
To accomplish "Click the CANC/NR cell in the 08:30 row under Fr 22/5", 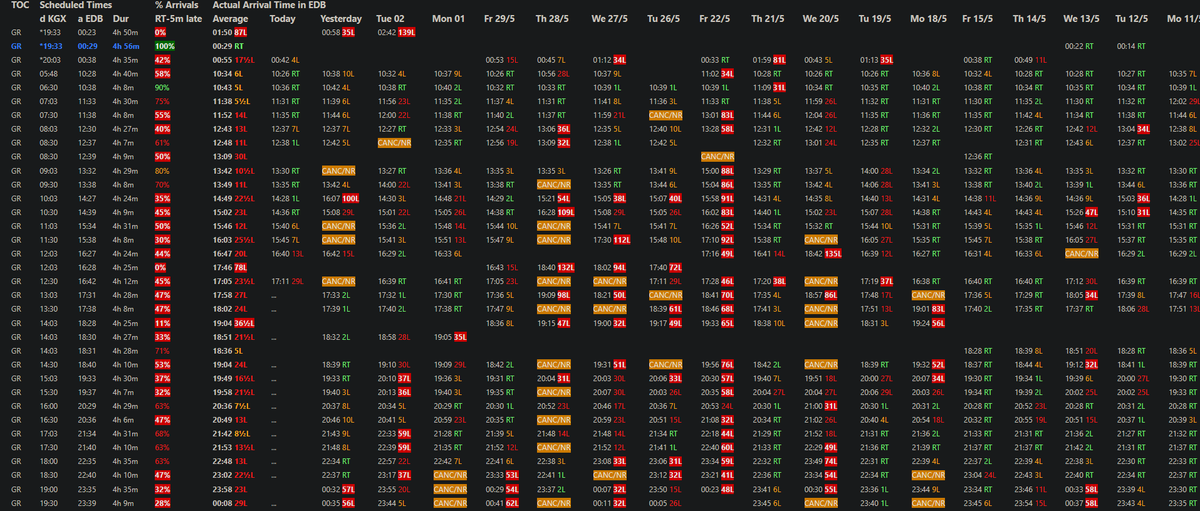I will click(x=719, y=158).
